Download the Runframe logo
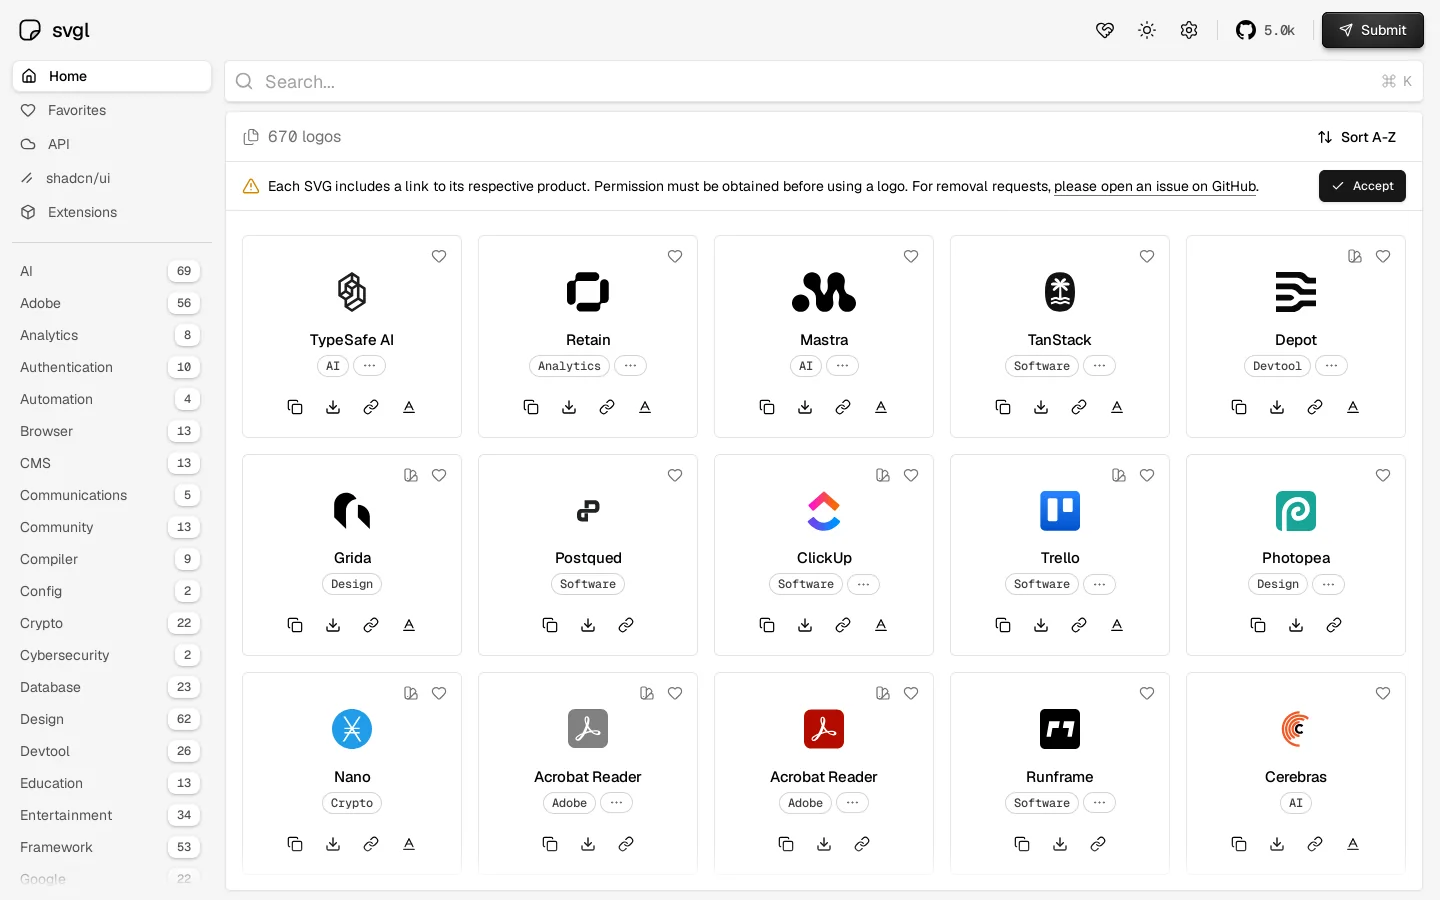This screenshot has width=1440, height=900. click(1060, 844)
